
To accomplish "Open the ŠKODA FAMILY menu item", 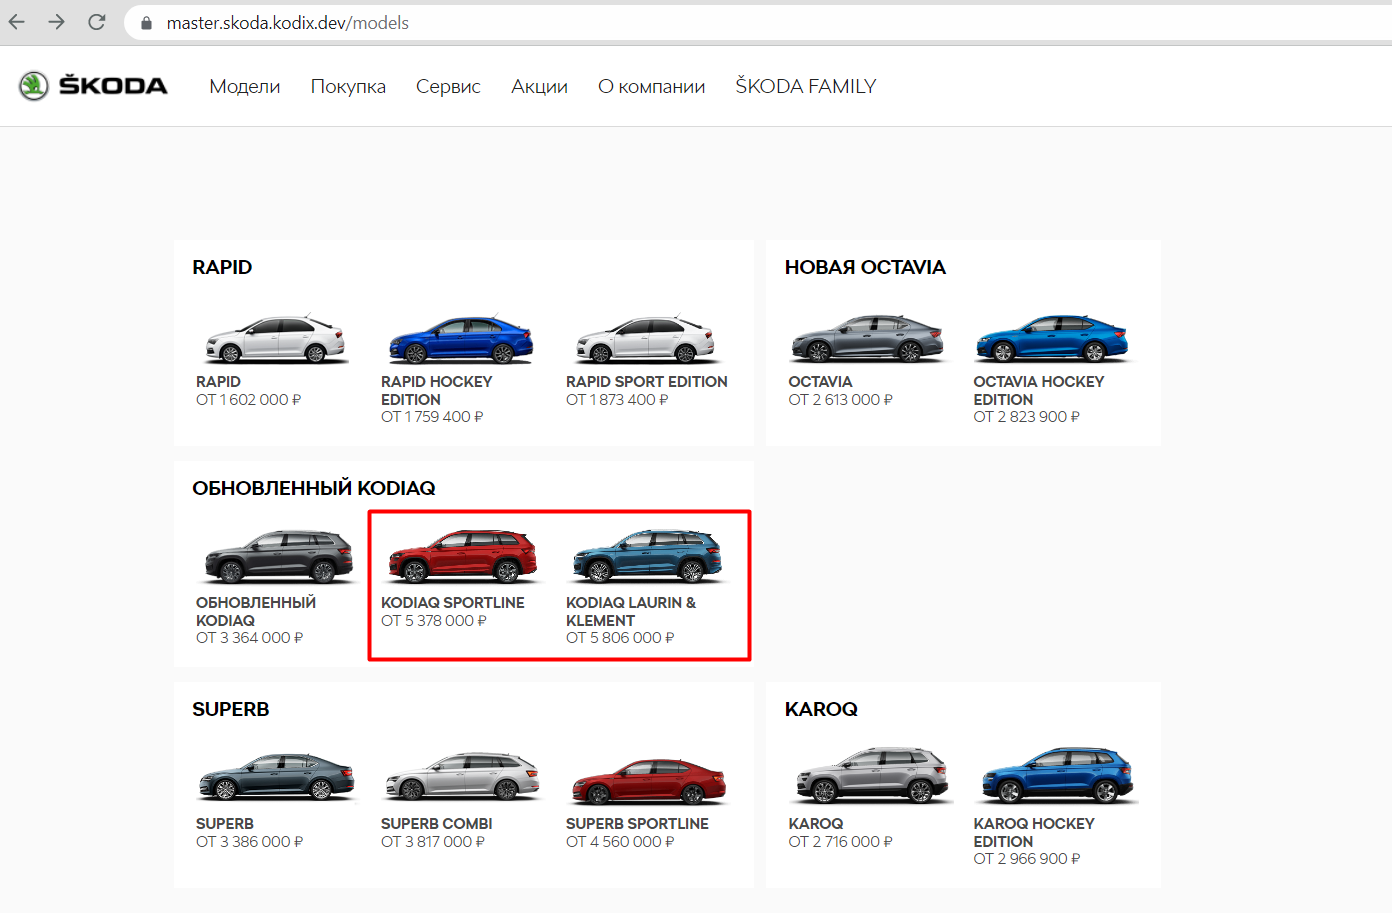I will pos(806,86).
